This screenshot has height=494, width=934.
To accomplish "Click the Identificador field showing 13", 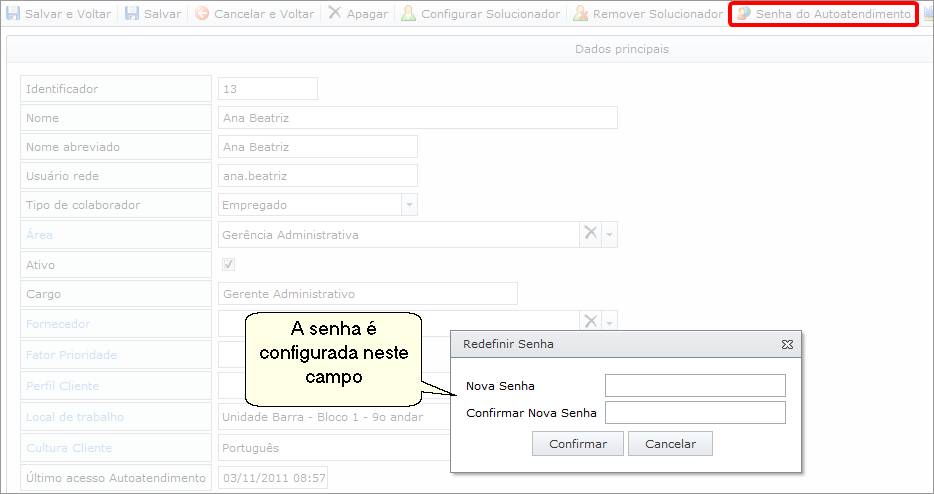I will click(x=267, y=89).
